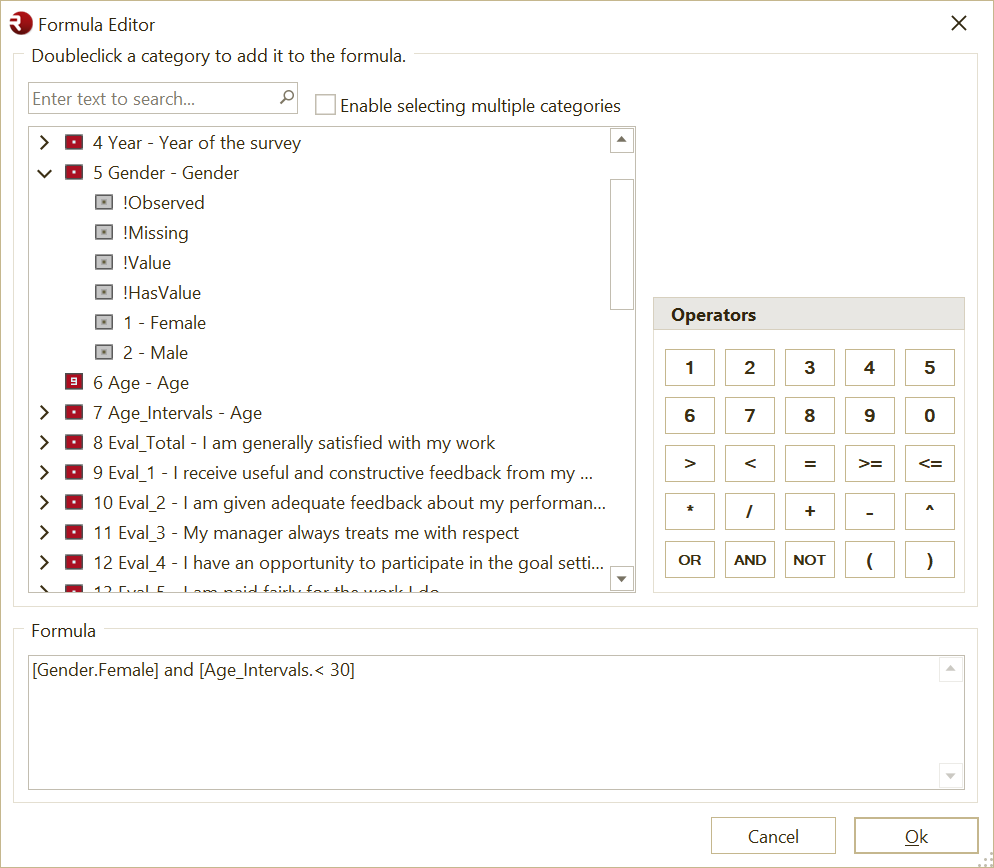Viewport: 994px width, 868px height.
Task: Collapse the 5 Gender - Gender node
Action: click(x=43, y=172)
